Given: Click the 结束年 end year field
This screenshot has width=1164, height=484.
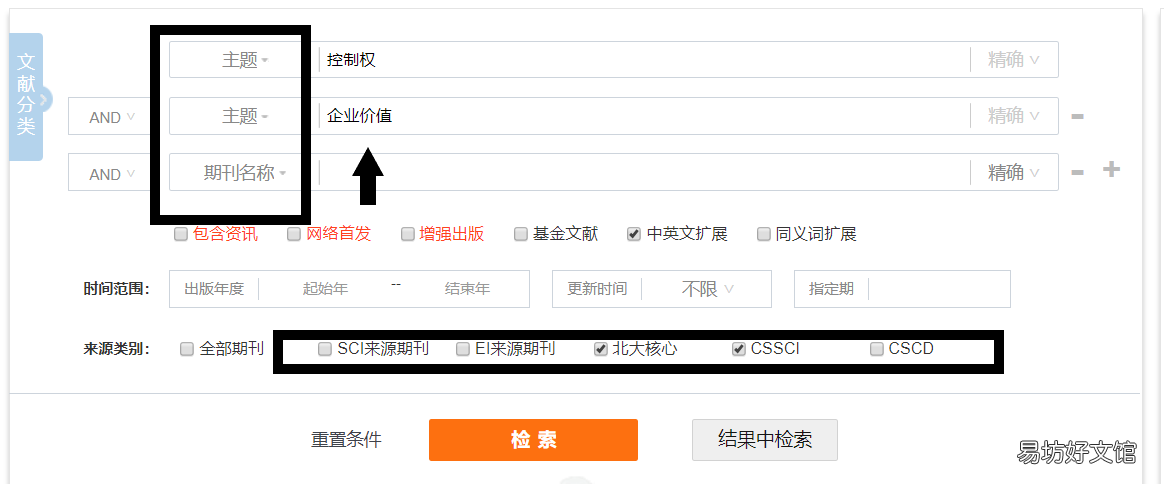Looking at the screenshot, I should pyautogui.click(x=467, y=289).
